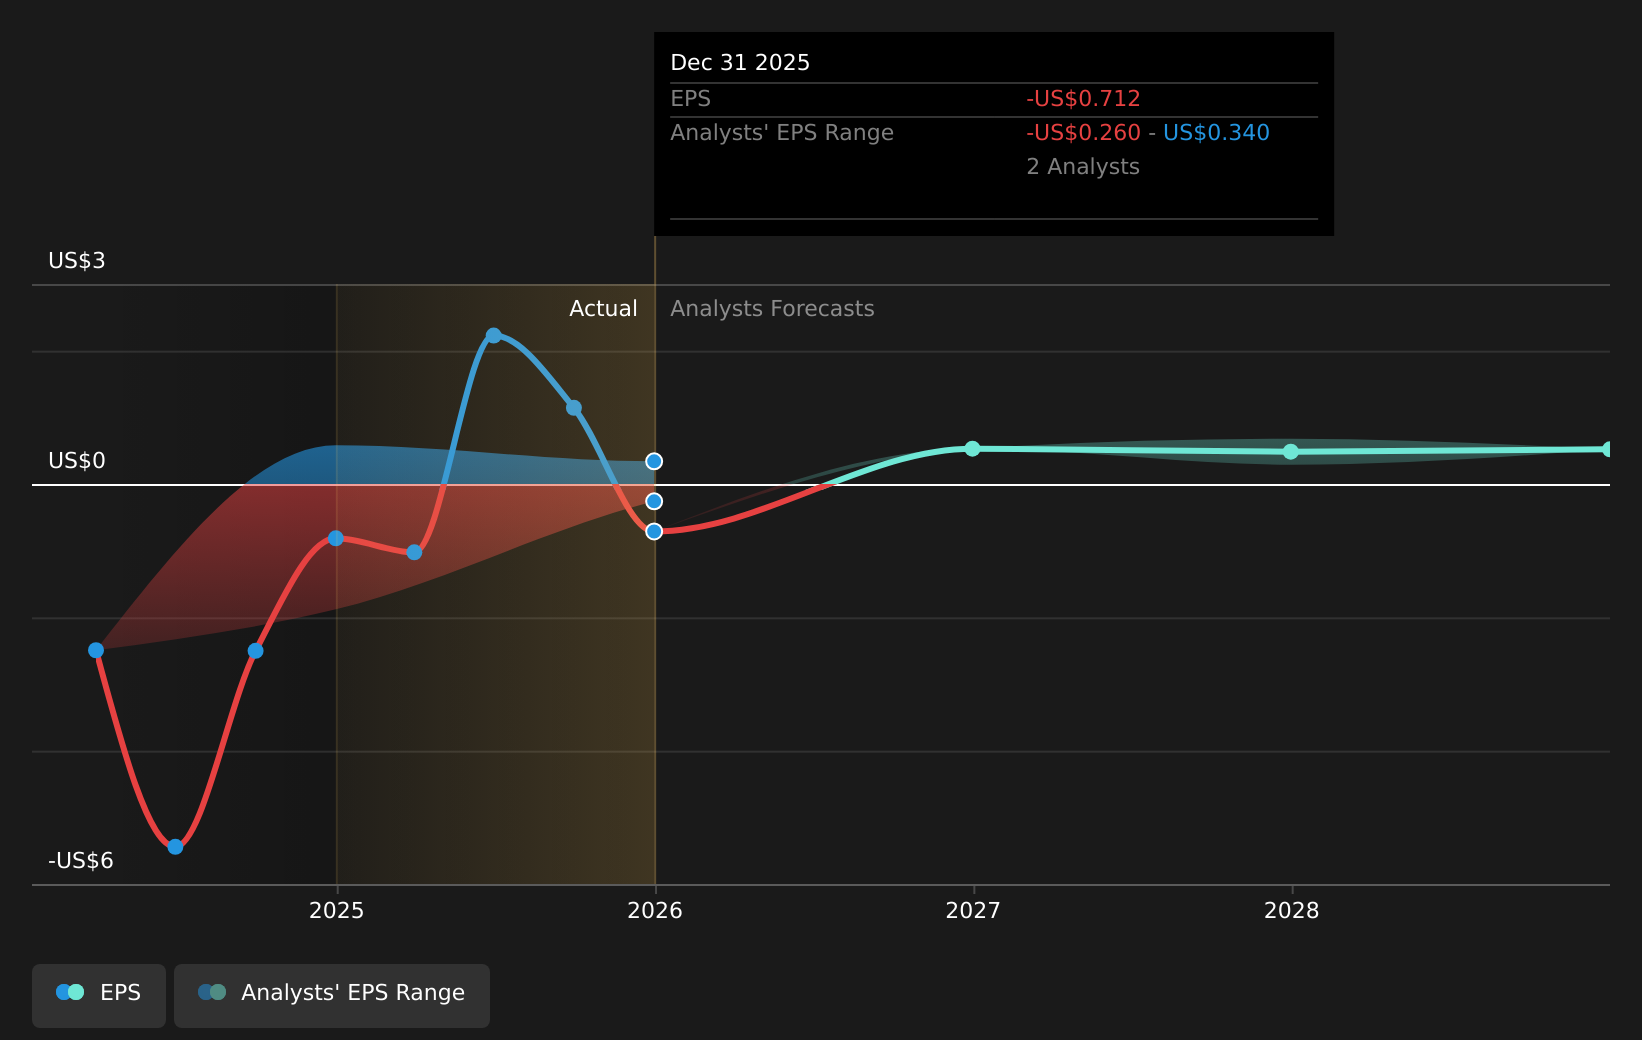Click the first EPS data point on the left

[x=96, y=650]
